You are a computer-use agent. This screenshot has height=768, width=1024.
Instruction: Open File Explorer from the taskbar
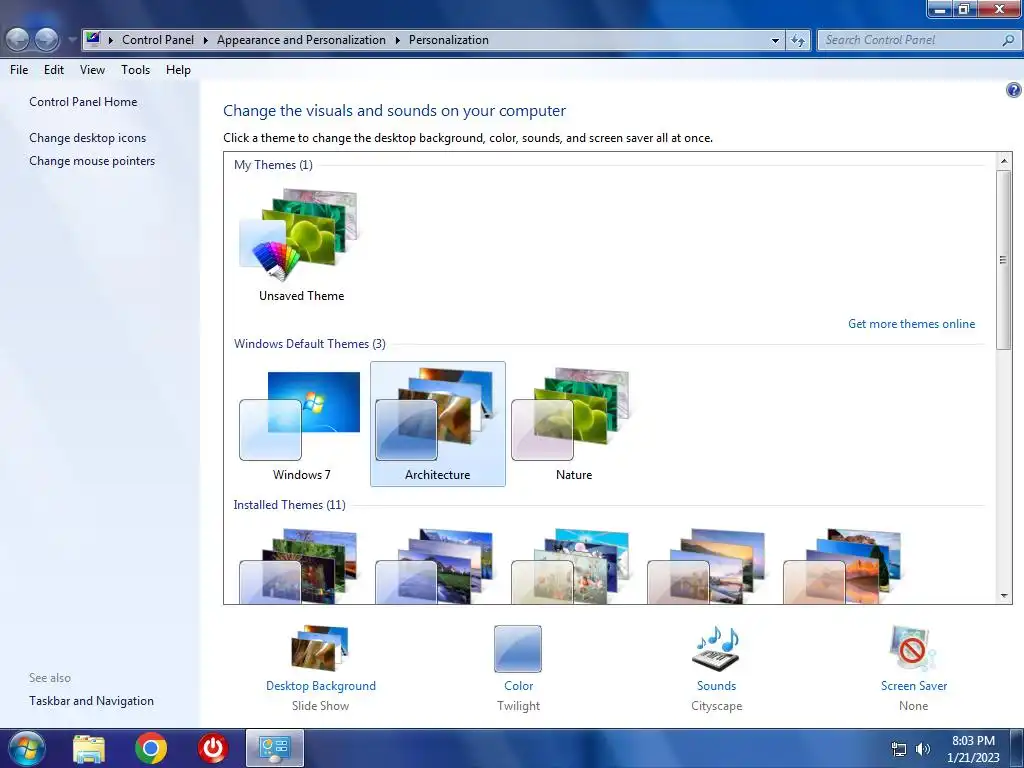click(89, 748)
